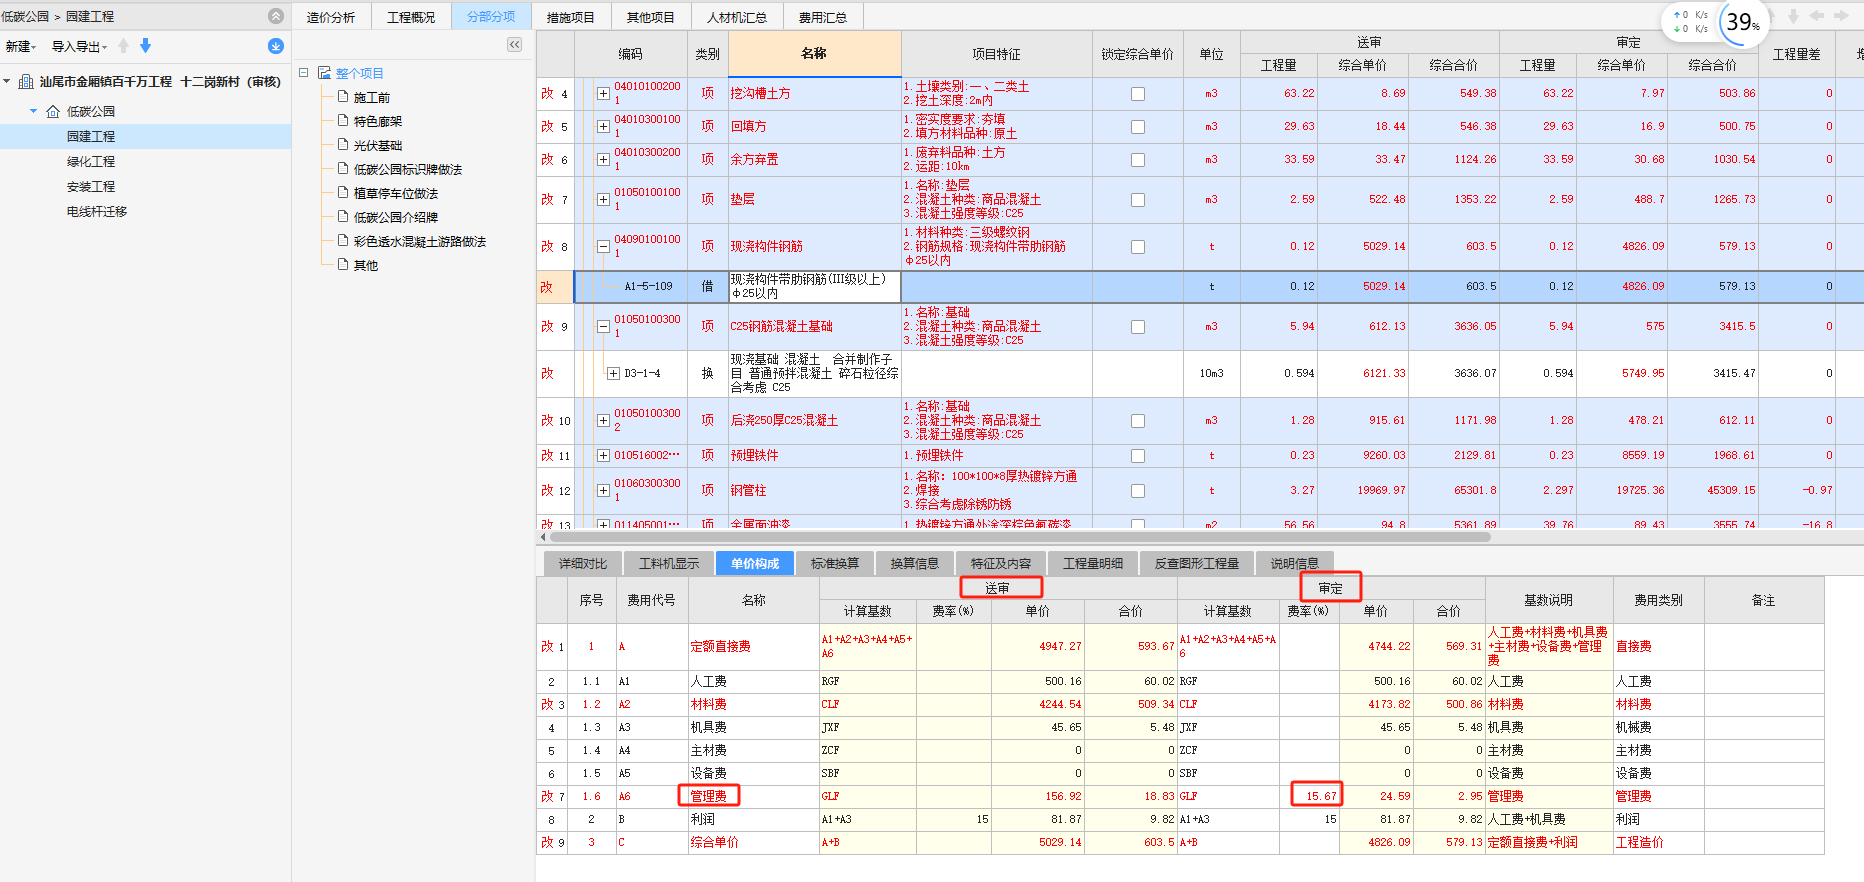This screenshot has height=882, width=1864.
Task: Expand row 12 钢管柱 plus box
Action: (x=603, y=490)
